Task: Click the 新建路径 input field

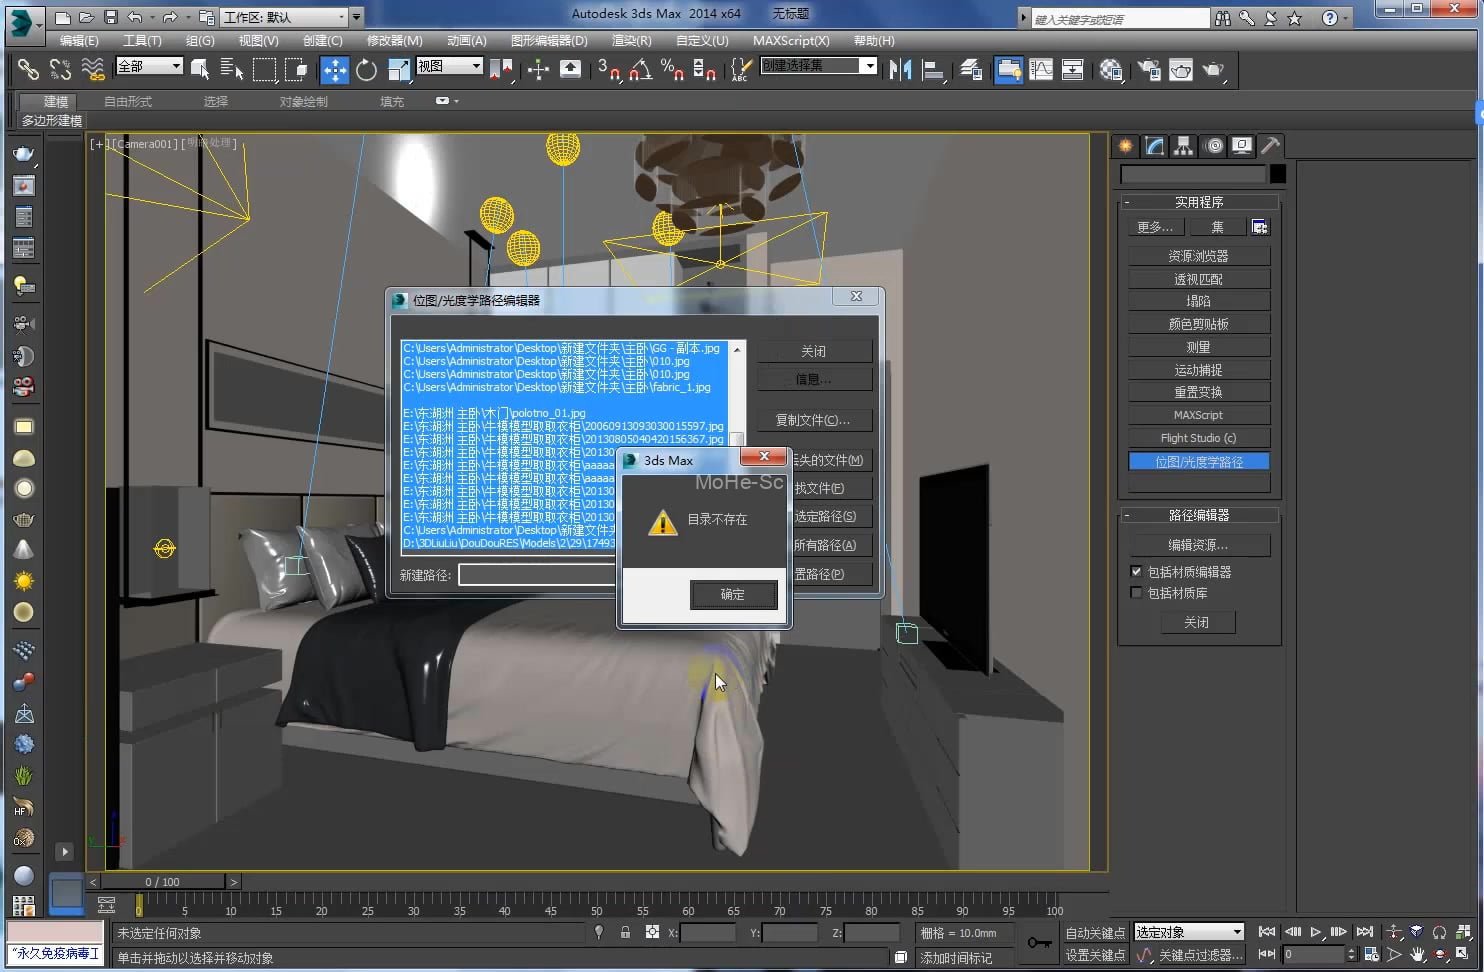Action: click(536, 575)
